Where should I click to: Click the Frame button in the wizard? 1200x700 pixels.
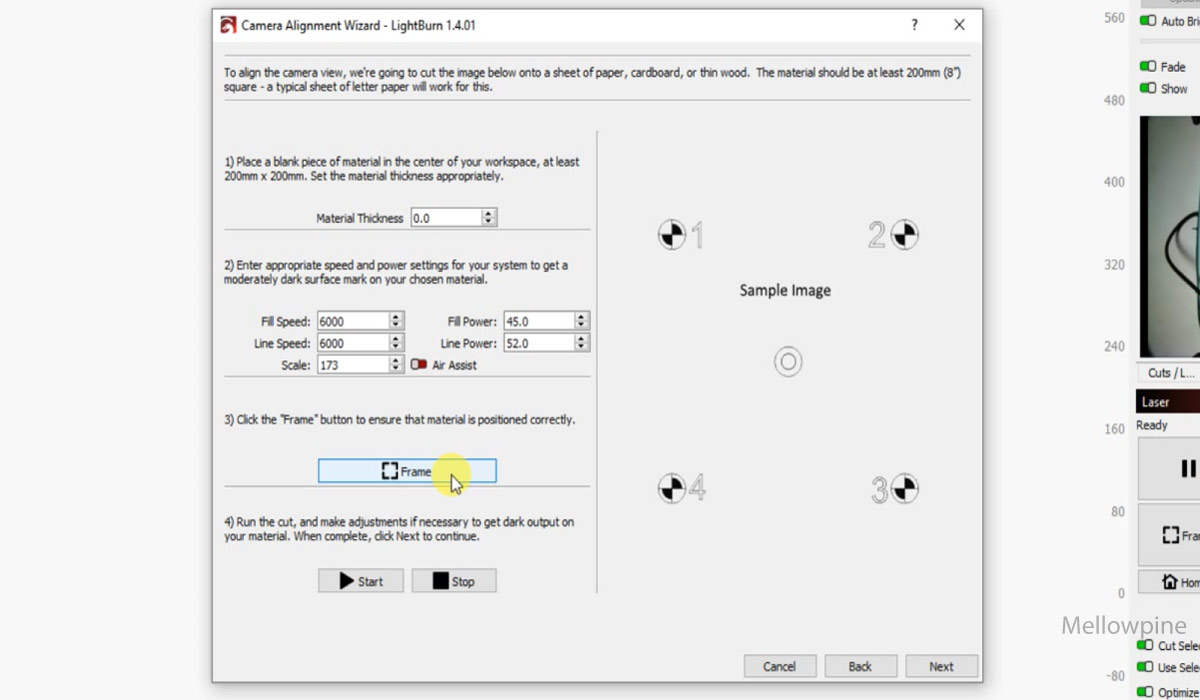[x=407, y=471]
